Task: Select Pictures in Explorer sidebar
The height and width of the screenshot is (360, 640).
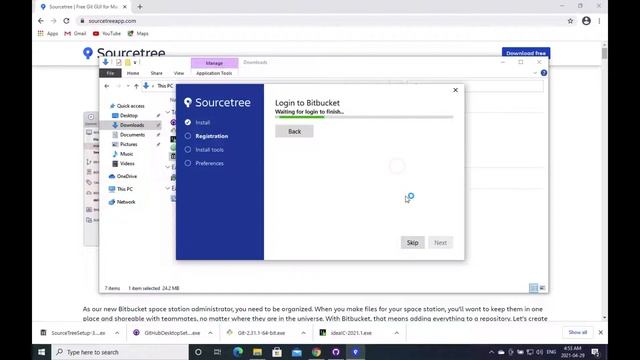Action: click(x=129, y=144)
